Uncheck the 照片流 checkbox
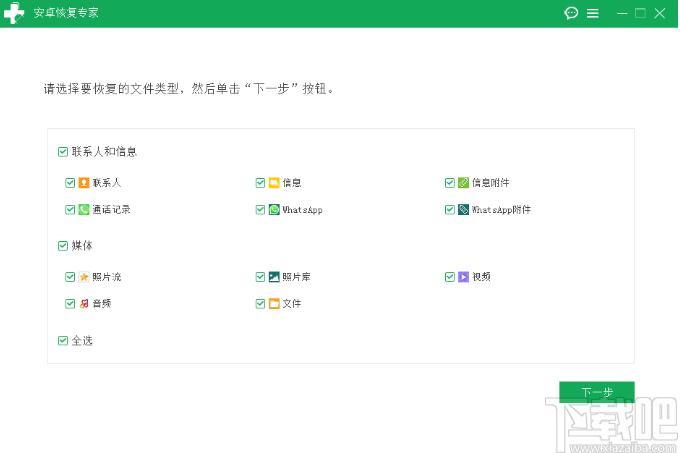The width and height of the screenshot is (680, 453). (70, 277)
